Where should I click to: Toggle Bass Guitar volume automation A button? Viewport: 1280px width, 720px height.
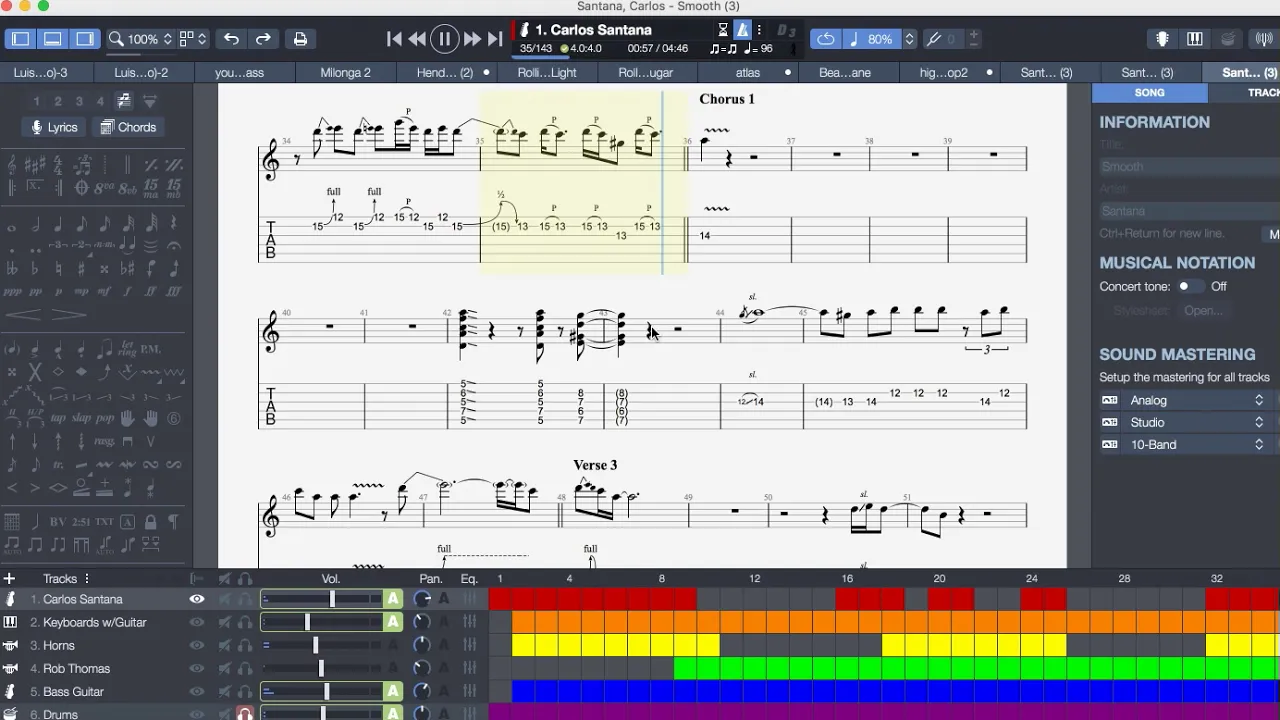393,691
